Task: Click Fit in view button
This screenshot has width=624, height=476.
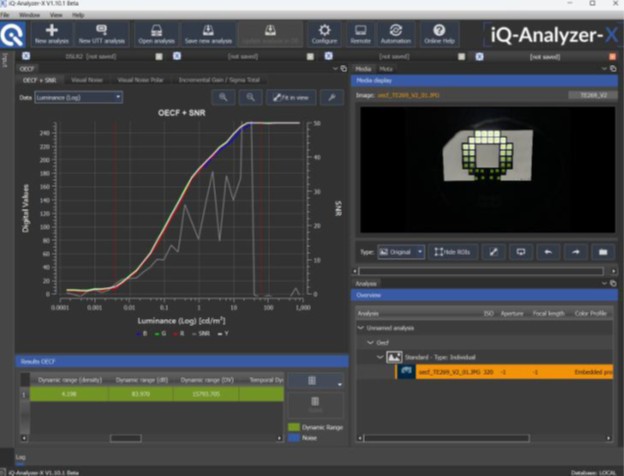Action: point(291,97)
